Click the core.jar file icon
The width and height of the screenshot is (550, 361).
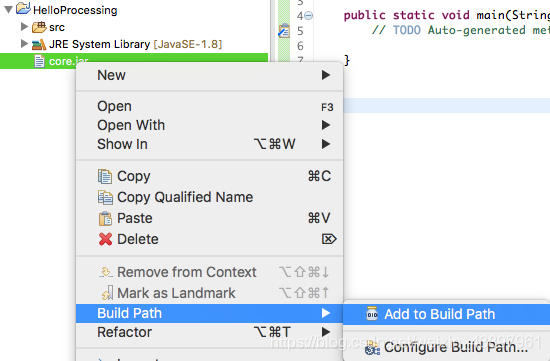(x=39, y=61)
